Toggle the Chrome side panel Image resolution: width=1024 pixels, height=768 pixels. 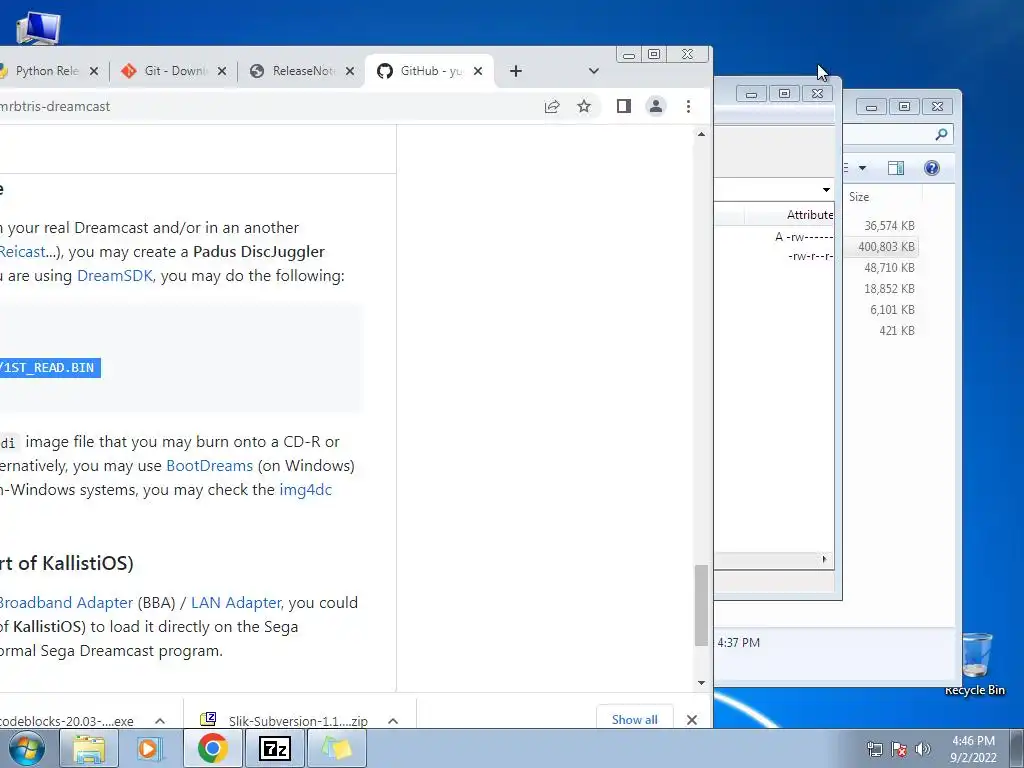pyautogui.click(x=624, y=106)
